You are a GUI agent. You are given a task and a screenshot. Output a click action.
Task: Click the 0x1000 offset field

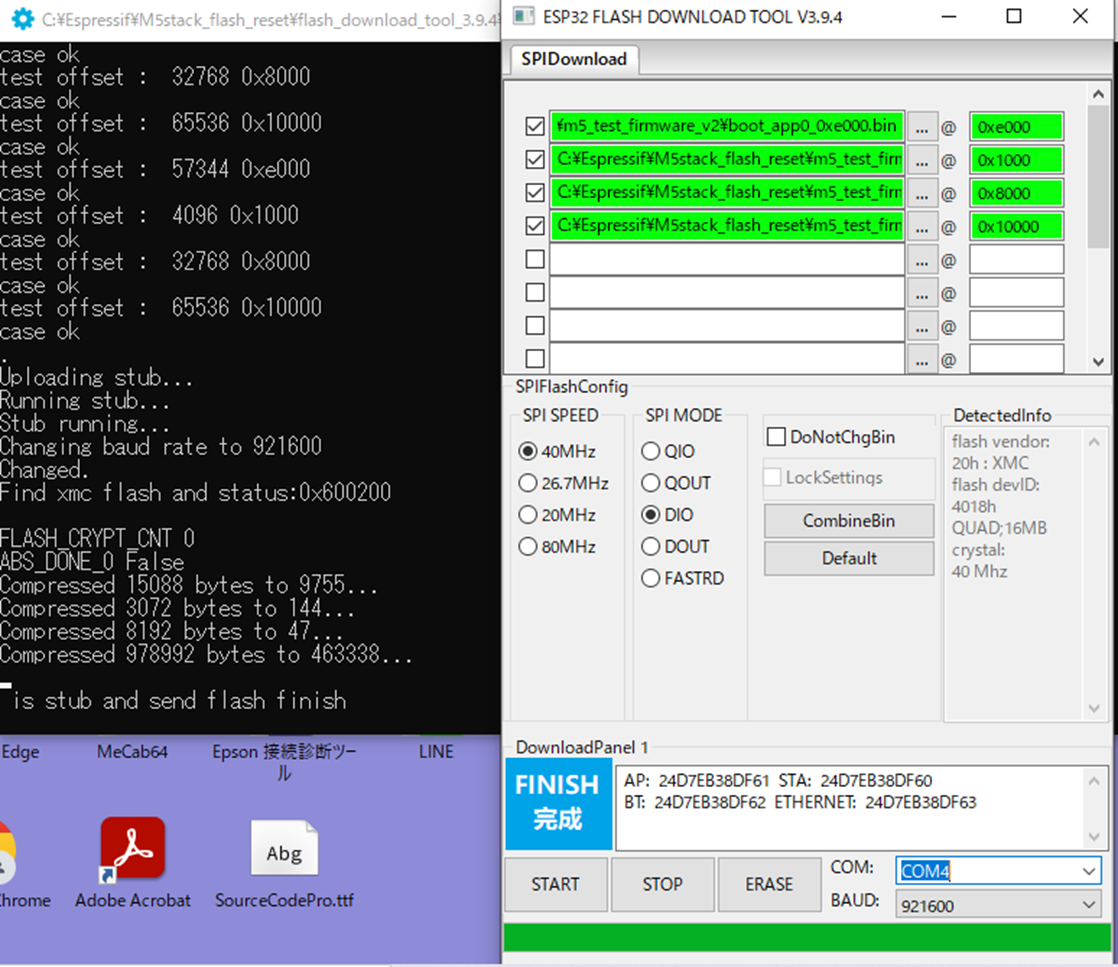pos(1016,160)
